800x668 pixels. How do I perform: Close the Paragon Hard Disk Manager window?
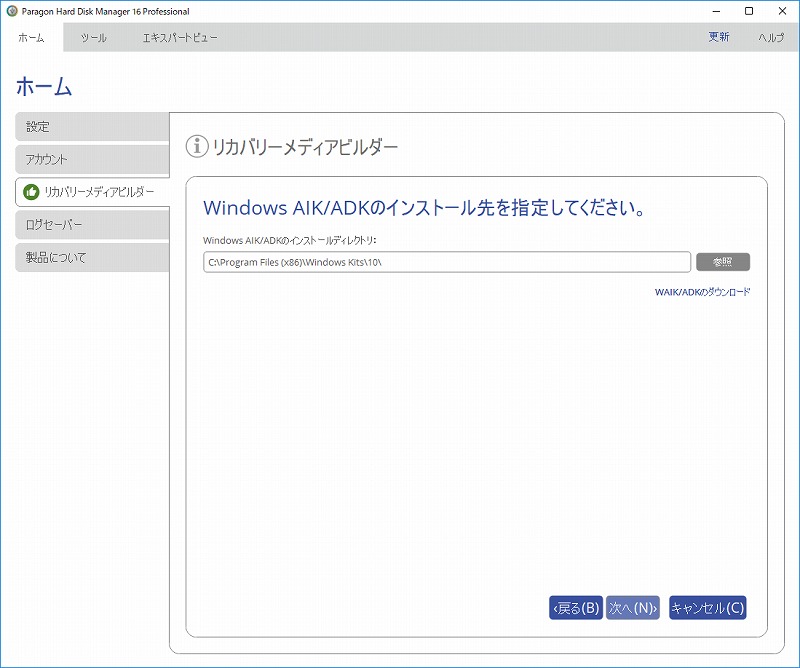[782, 11]
